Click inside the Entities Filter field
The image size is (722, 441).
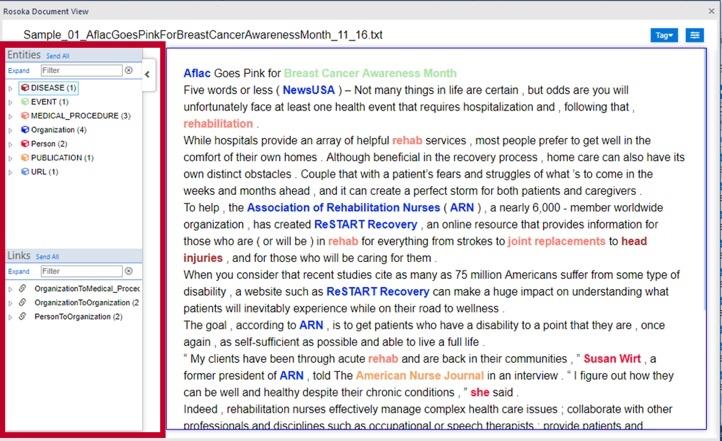pyautogui.click(x=80, y=71)
